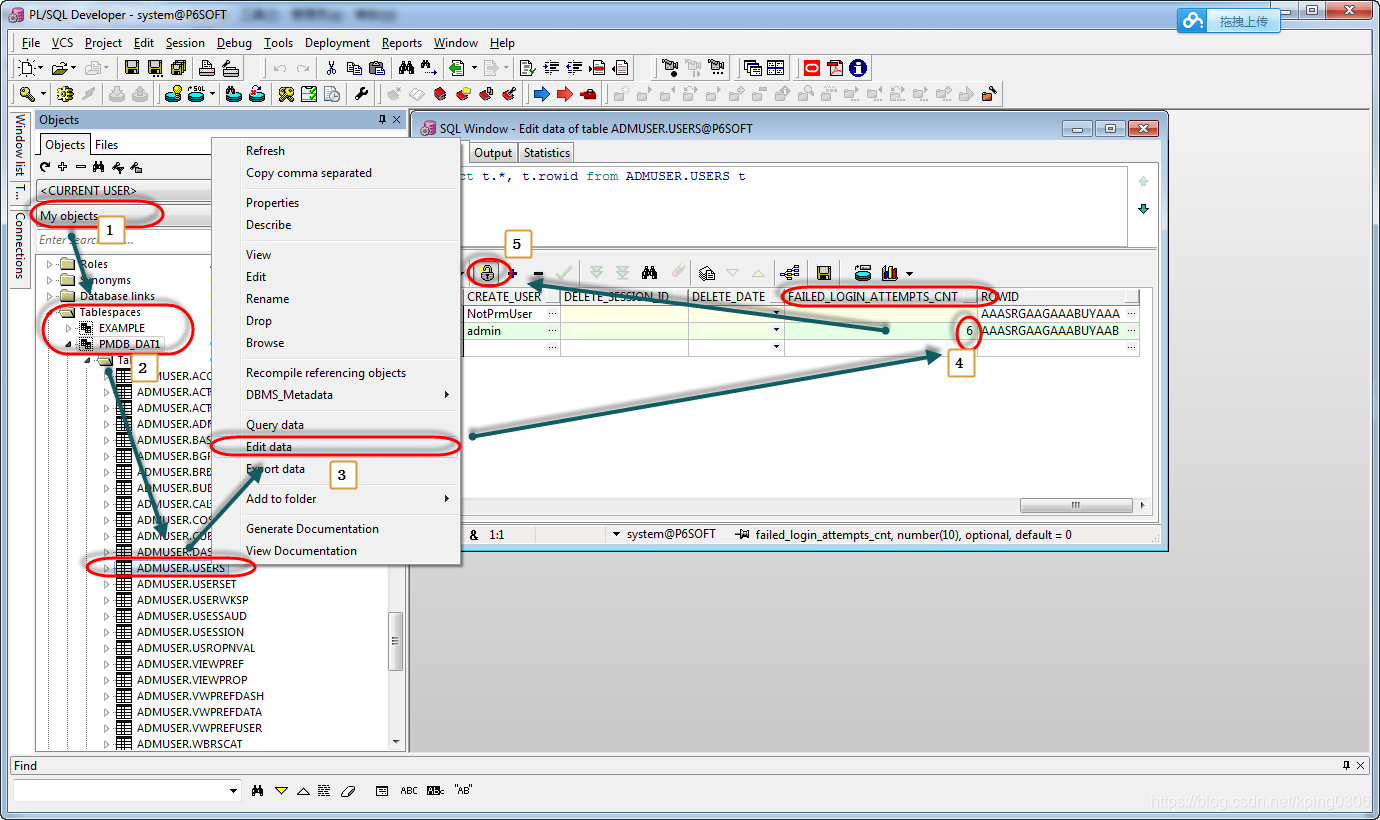
Task: Open the Window list side tab
Action: point(19,146)
